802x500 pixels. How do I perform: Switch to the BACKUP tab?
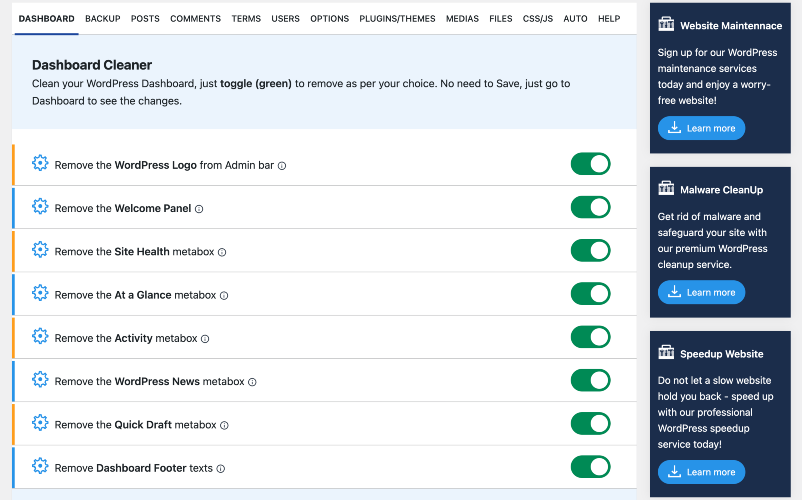103,19
